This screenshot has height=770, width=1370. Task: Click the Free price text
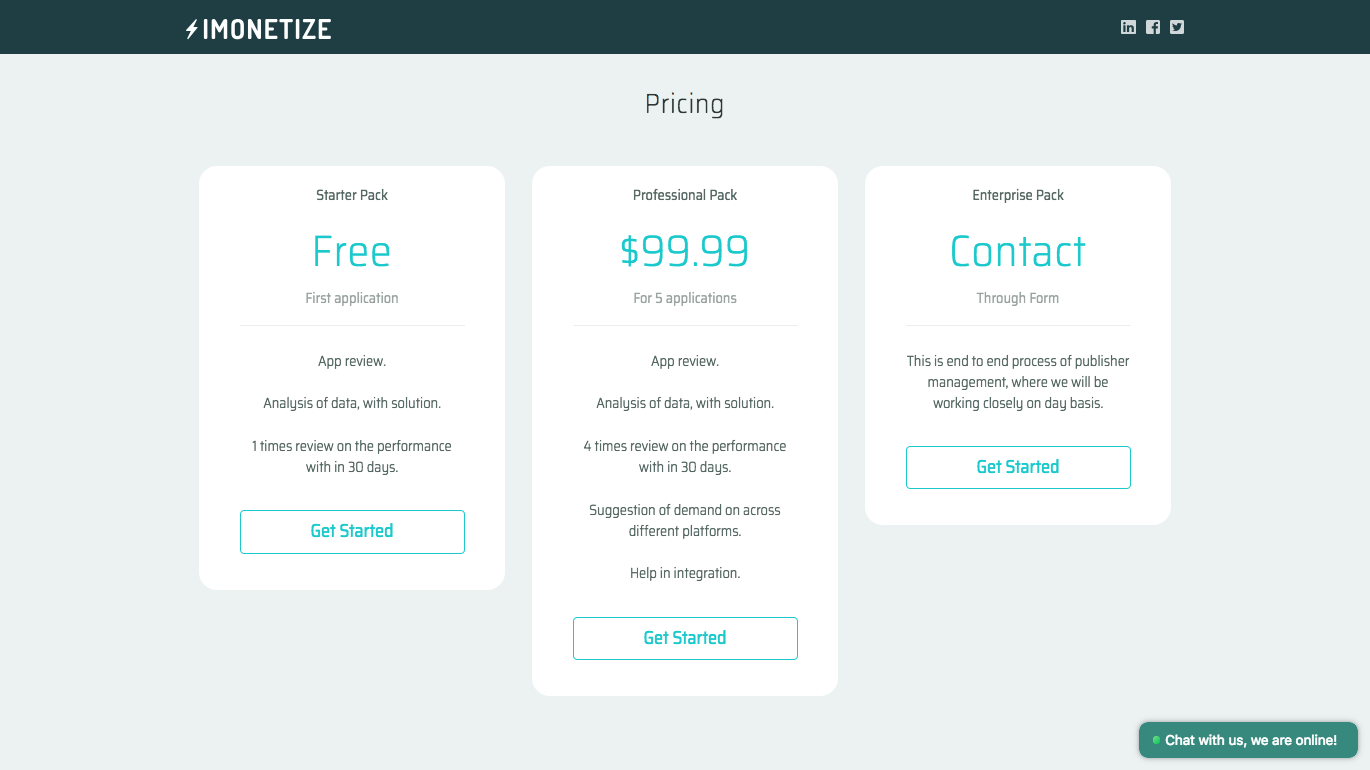352,252
